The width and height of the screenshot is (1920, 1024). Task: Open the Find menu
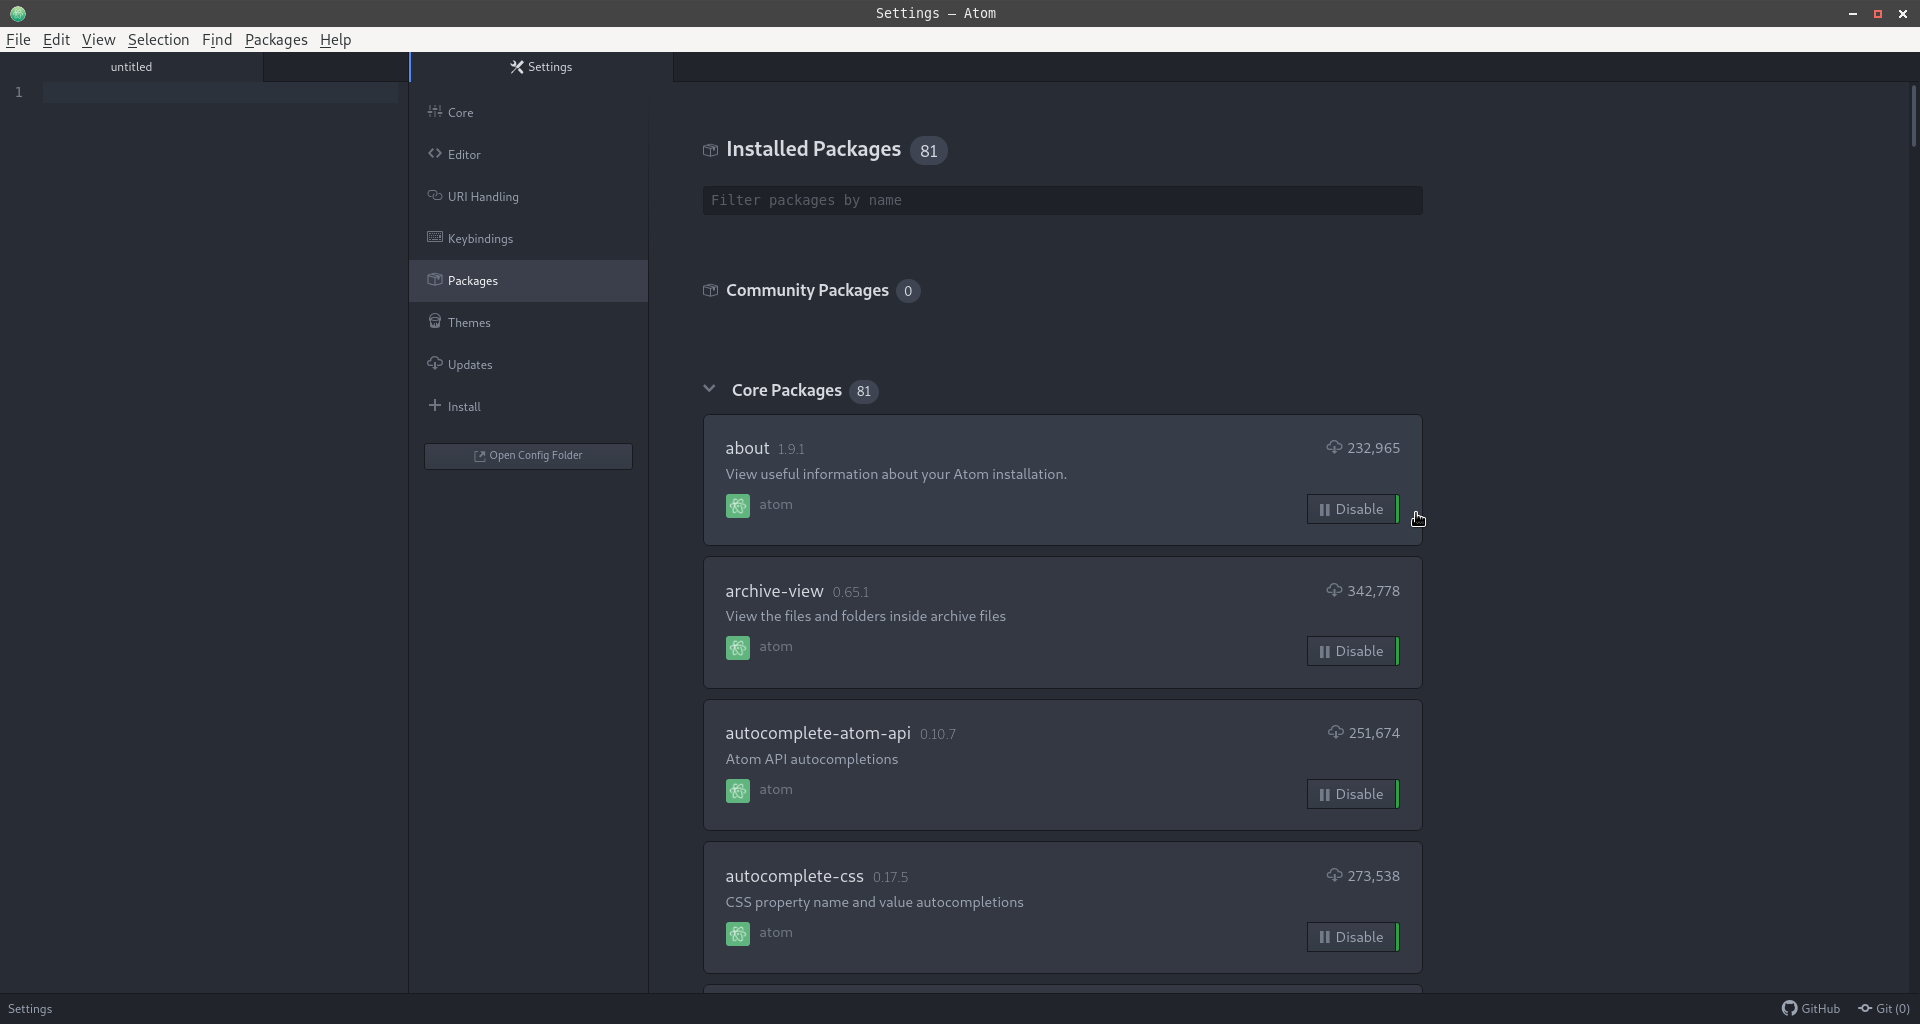click(217, 40)
